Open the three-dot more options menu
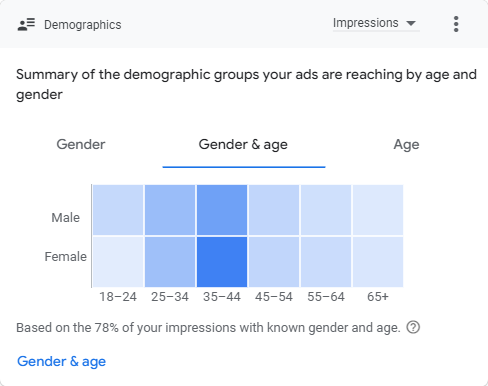The width and height of the screenshot is (488, 386). pos(456,24)
